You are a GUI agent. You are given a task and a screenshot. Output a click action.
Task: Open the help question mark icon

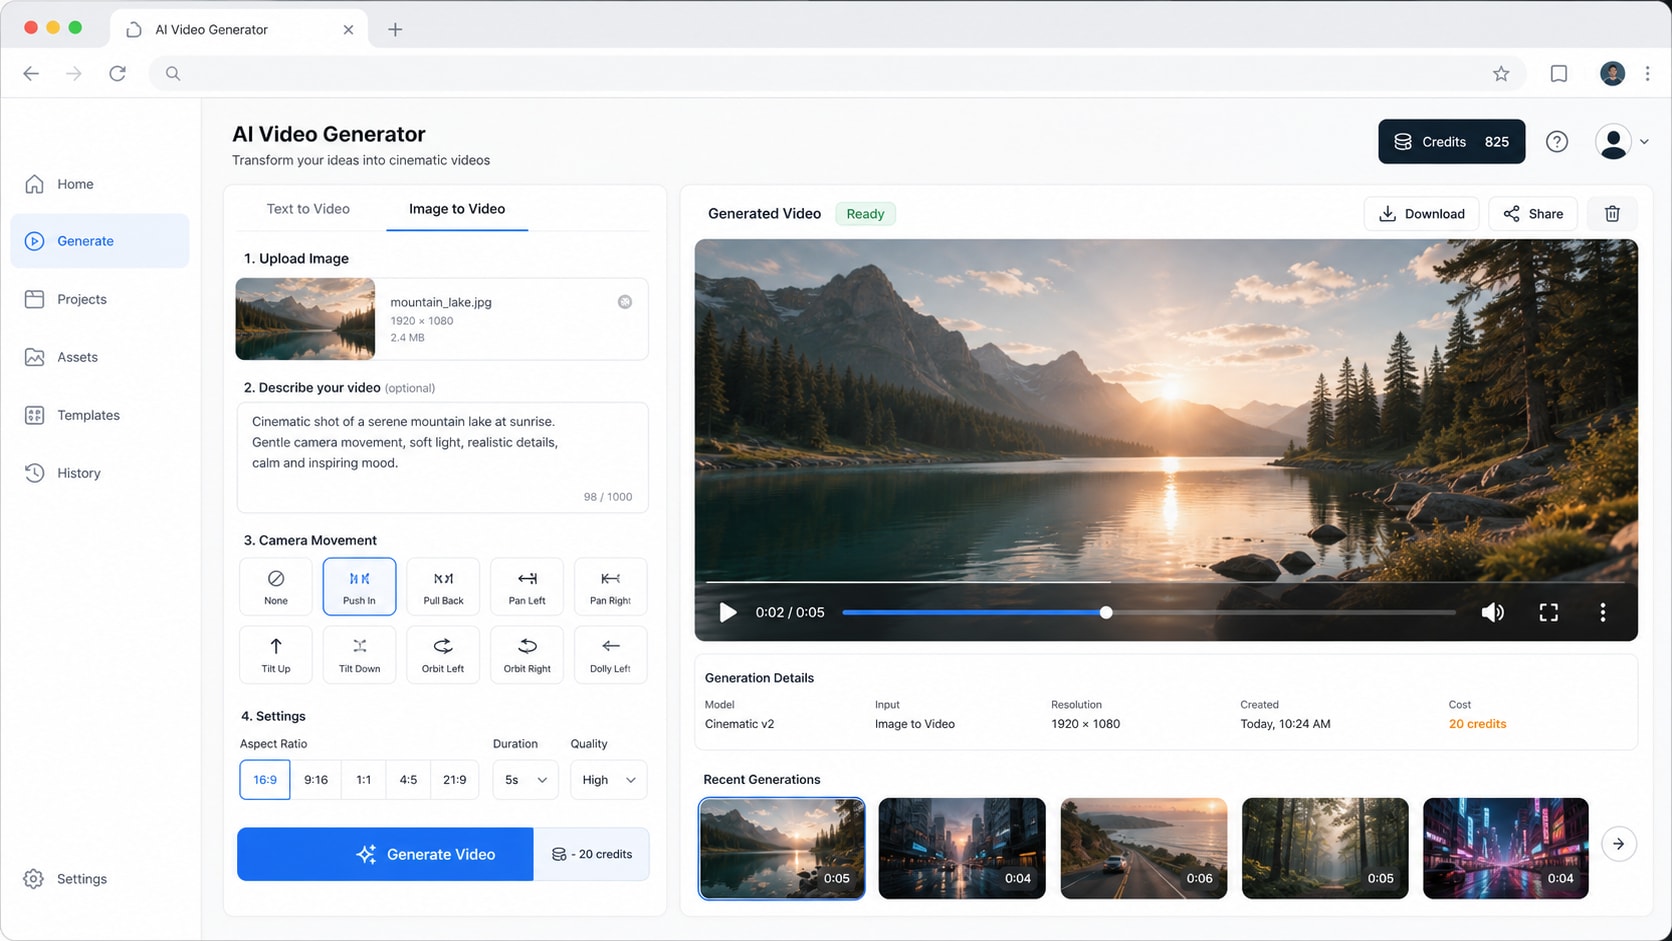click(x=1556, y=142)
